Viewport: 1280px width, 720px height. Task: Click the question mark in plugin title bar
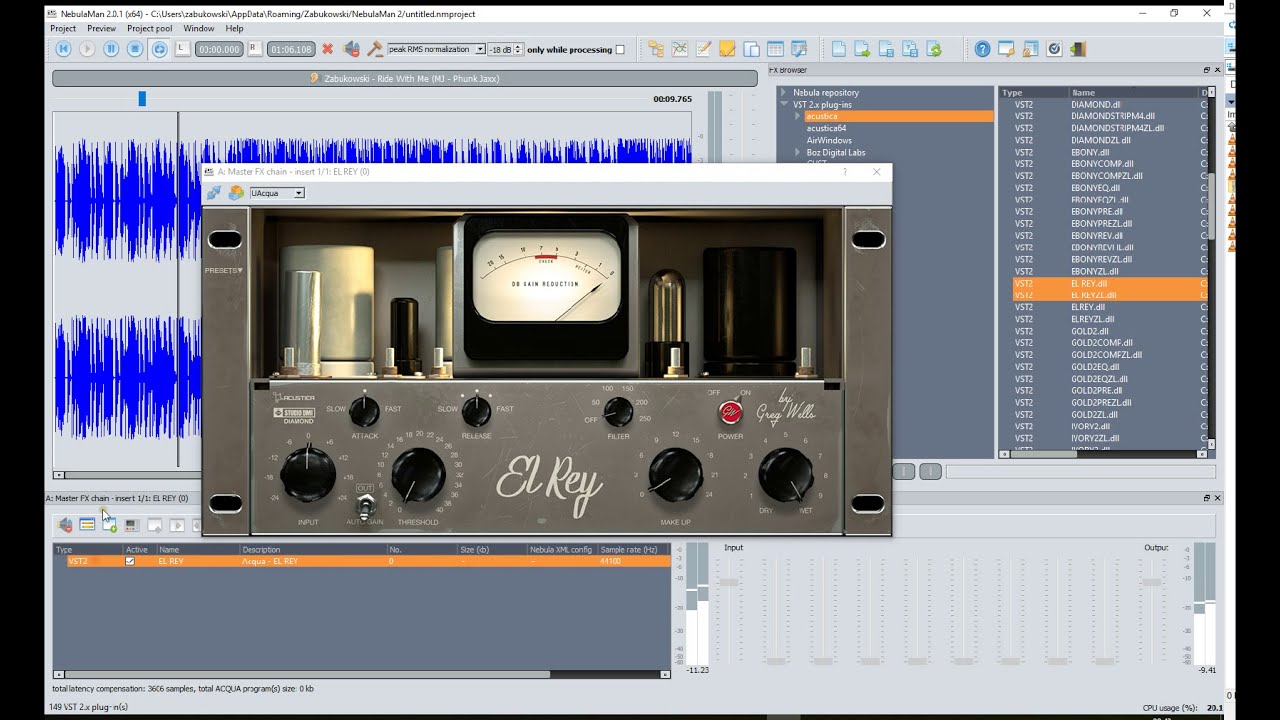[845, 172]
